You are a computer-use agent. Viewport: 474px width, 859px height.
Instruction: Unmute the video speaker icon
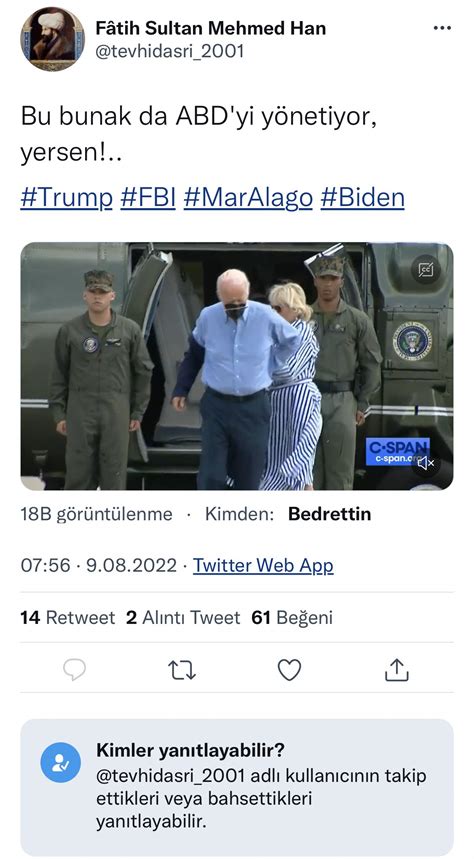point(426,463)
